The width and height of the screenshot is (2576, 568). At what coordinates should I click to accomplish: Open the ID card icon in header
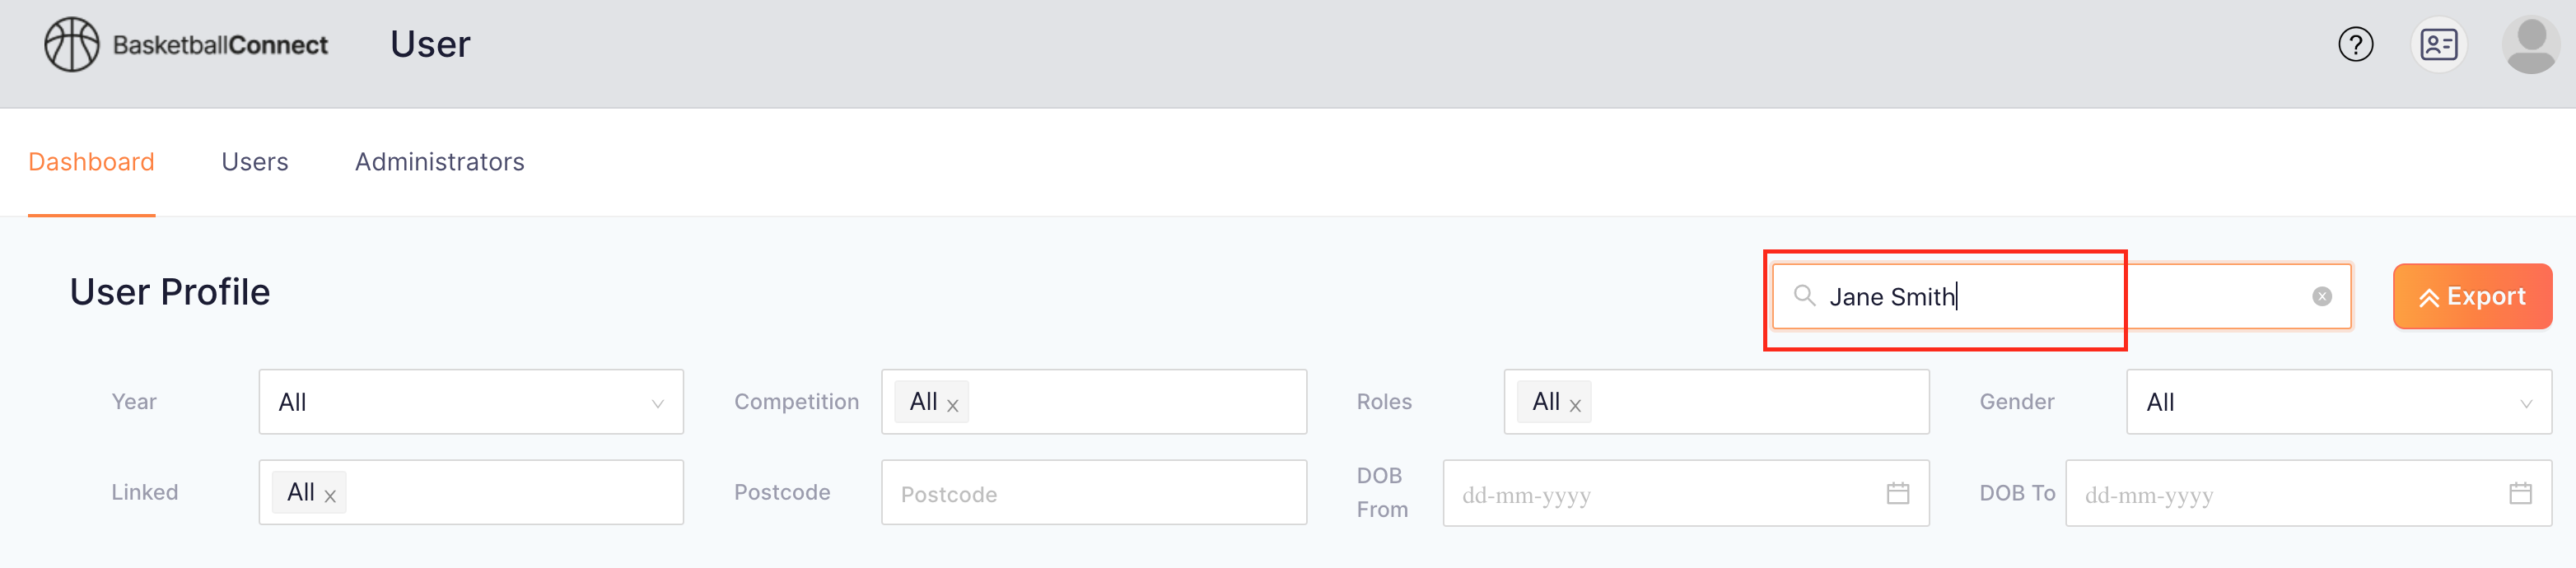pyautogui.click(x=2438, y=45)
